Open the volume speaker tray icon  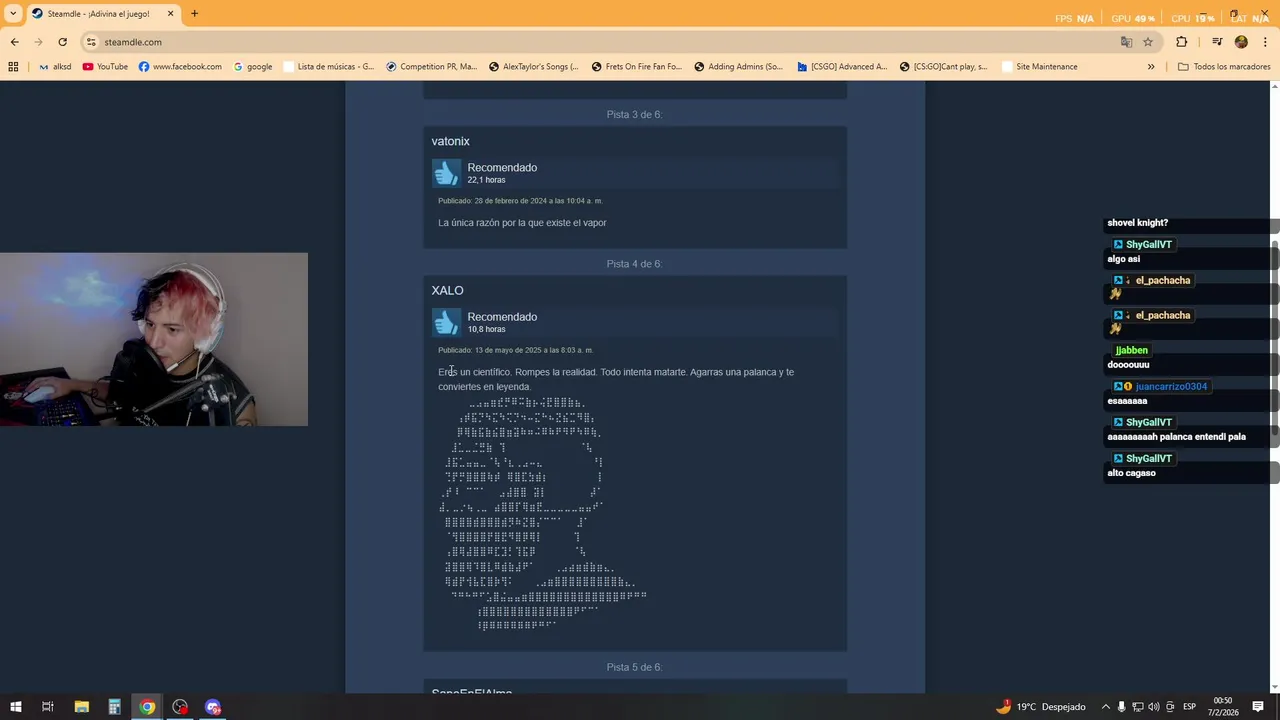pos(1154,707)
